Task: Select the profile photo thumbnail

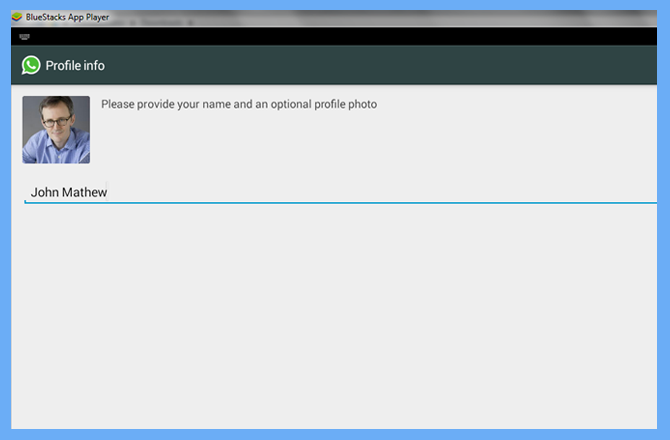Action: point(56,129)
